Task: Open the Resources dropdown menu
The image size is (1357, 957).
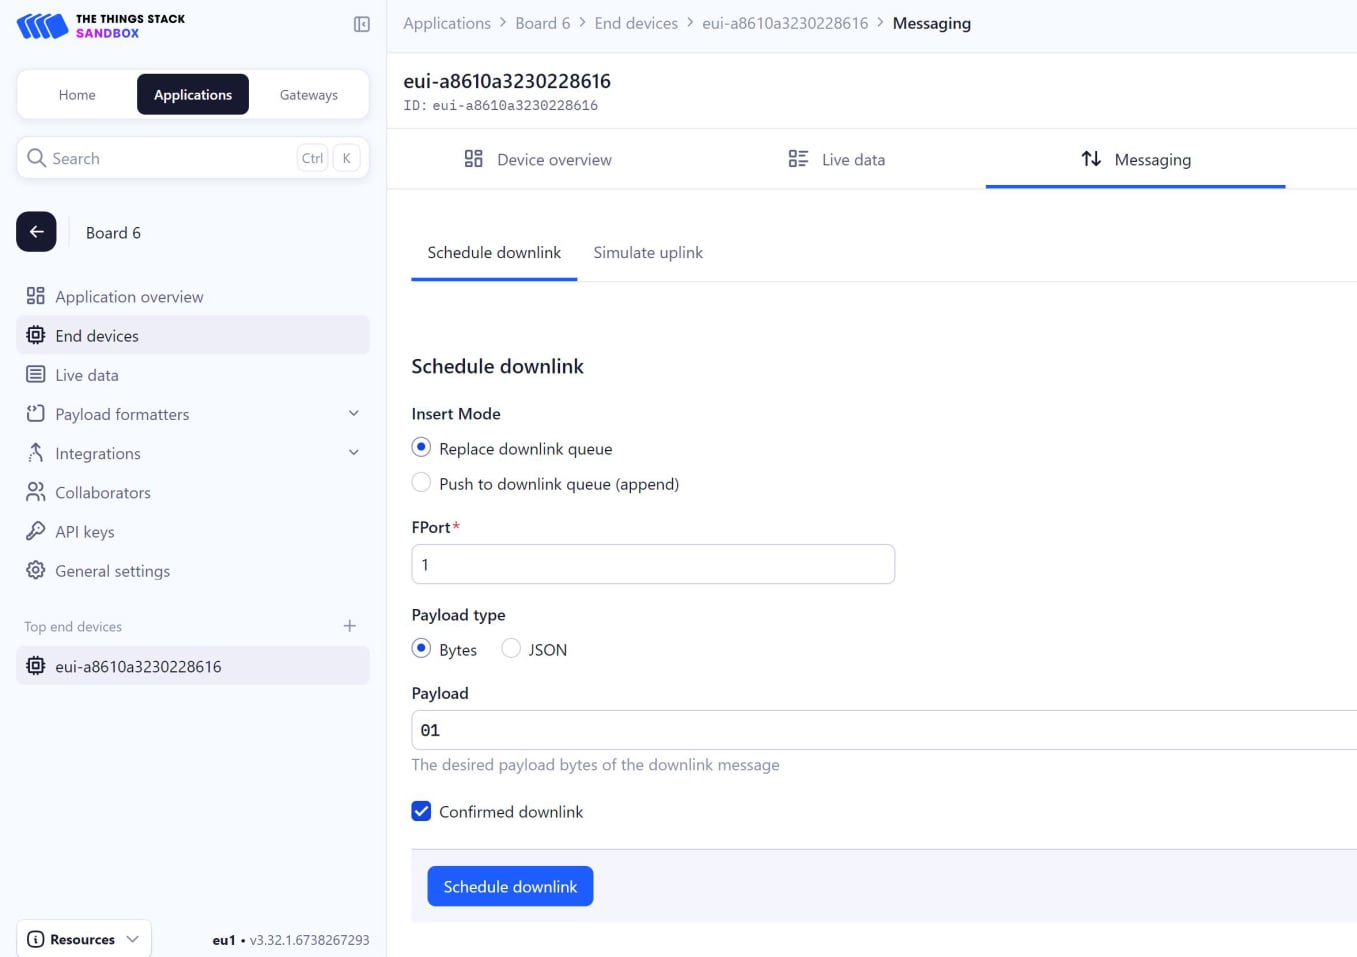Action: pos(84,939)
